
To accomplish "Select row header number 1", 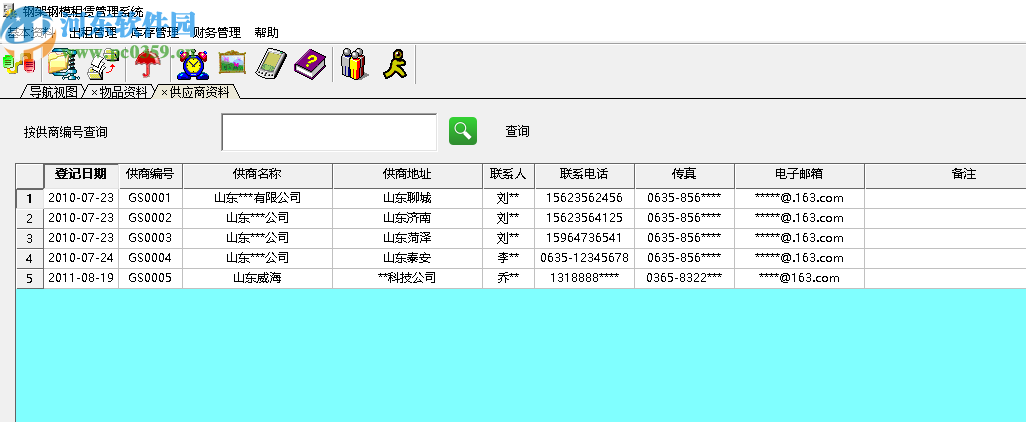I will coord(29,198).
